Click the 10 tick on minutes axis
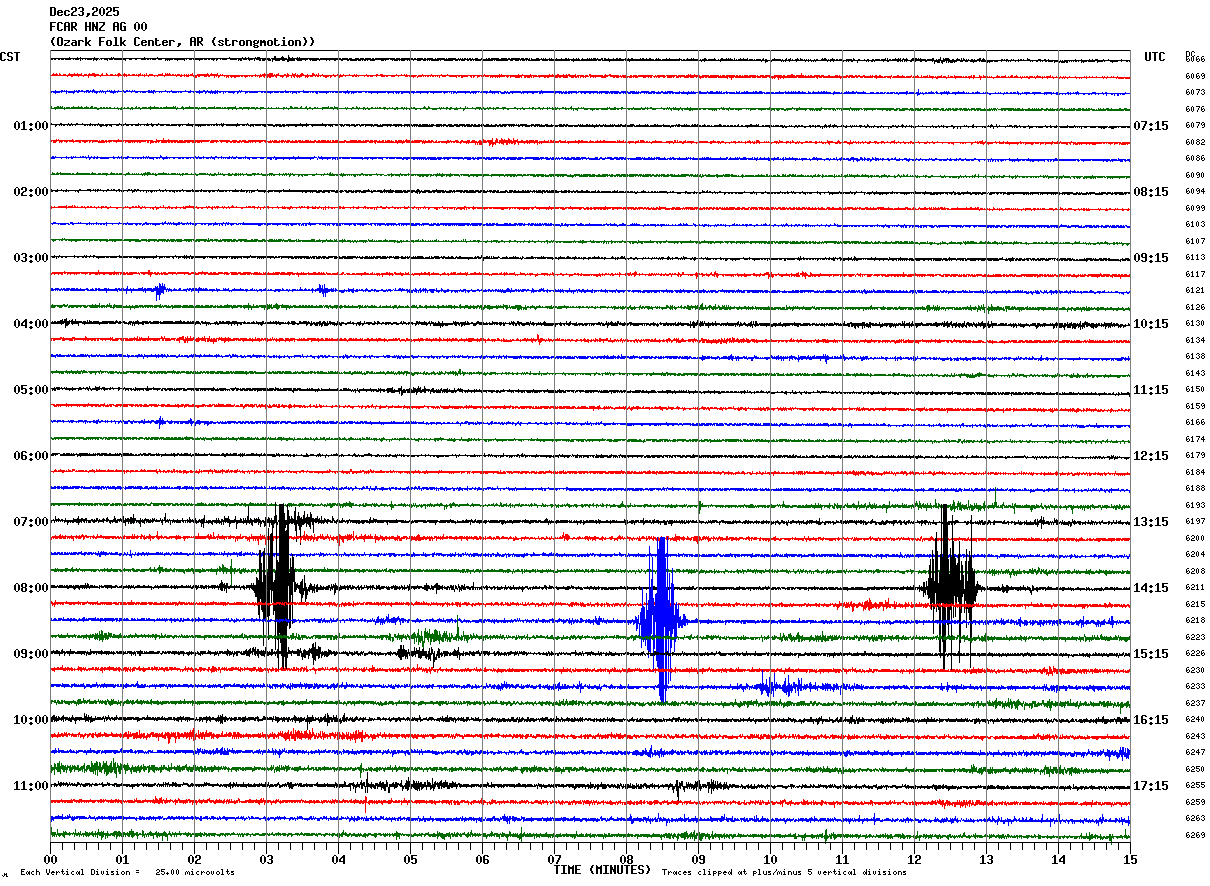The image size is (1210, 886). [770, 859]
